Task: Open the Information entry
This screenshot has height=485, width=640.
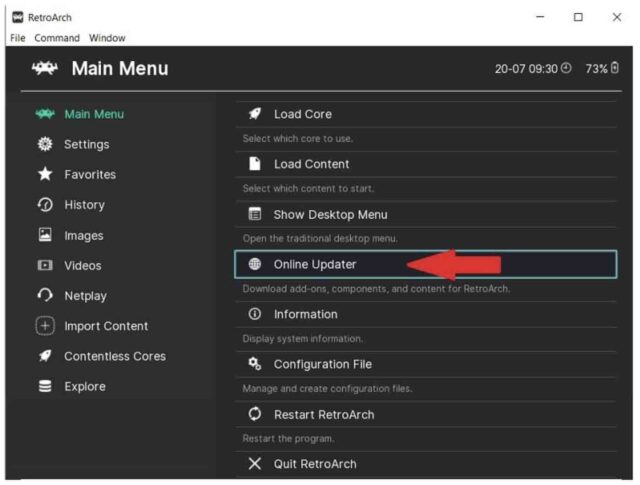Action: click(305, 314)
